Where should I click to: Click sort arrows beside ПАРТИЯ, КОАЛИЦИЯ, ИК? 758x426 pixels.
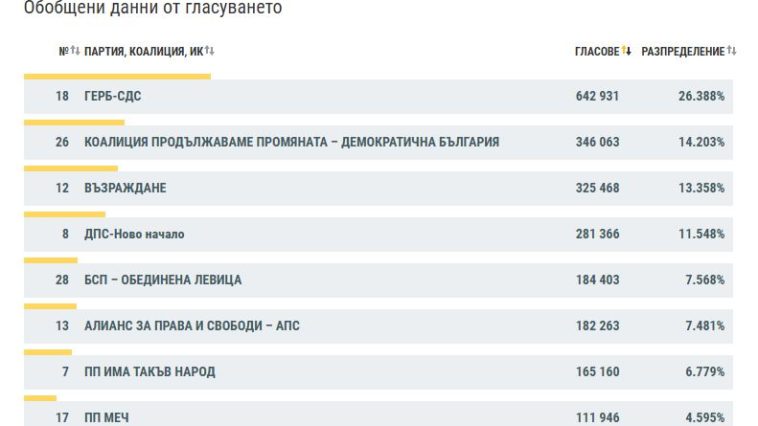point(210,51)
